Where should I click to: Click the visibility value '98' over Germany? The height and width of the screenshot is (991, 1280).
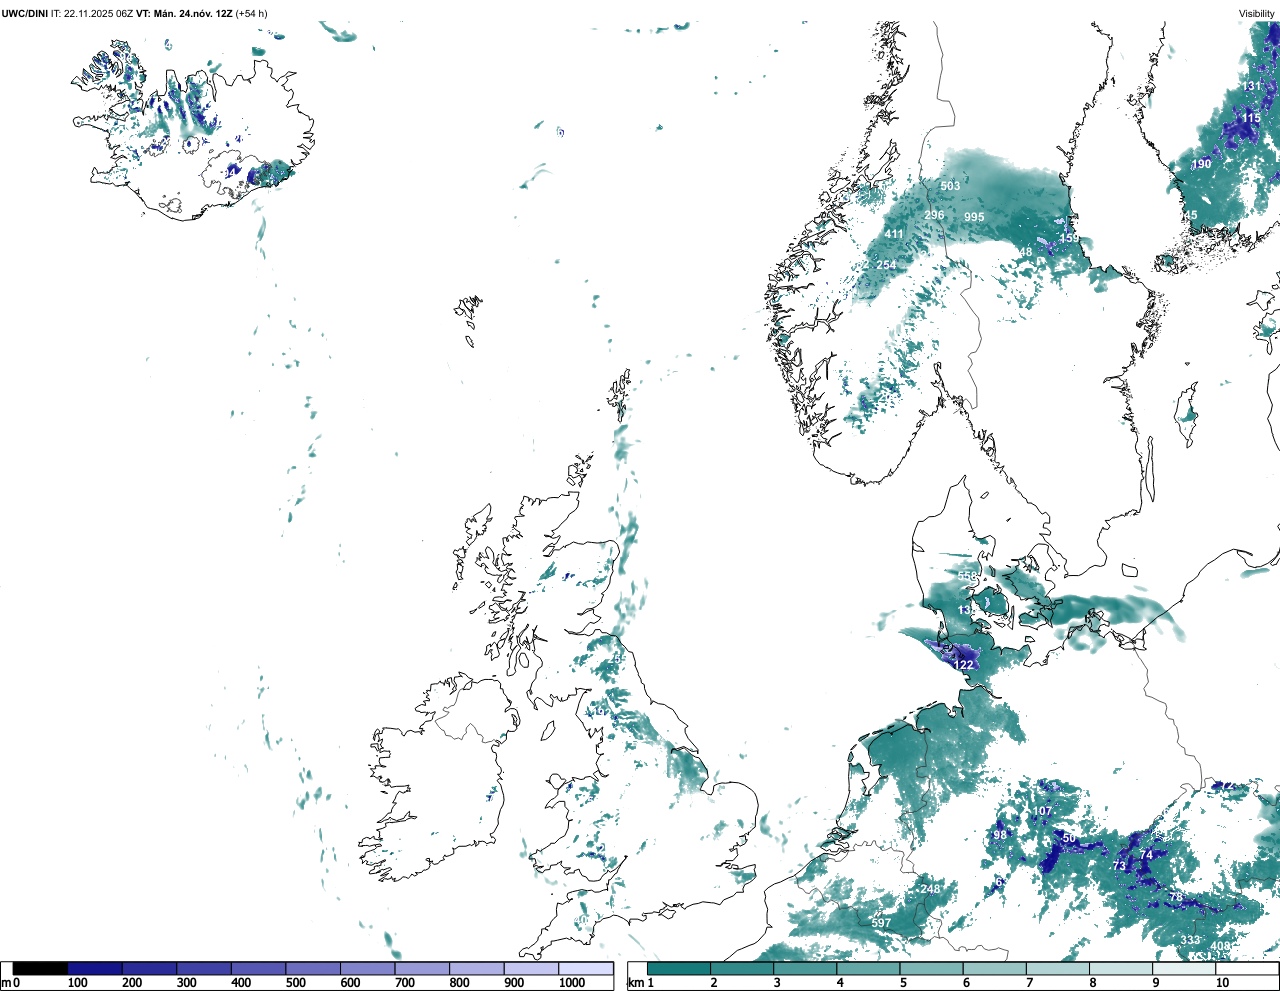(1000, 835)
